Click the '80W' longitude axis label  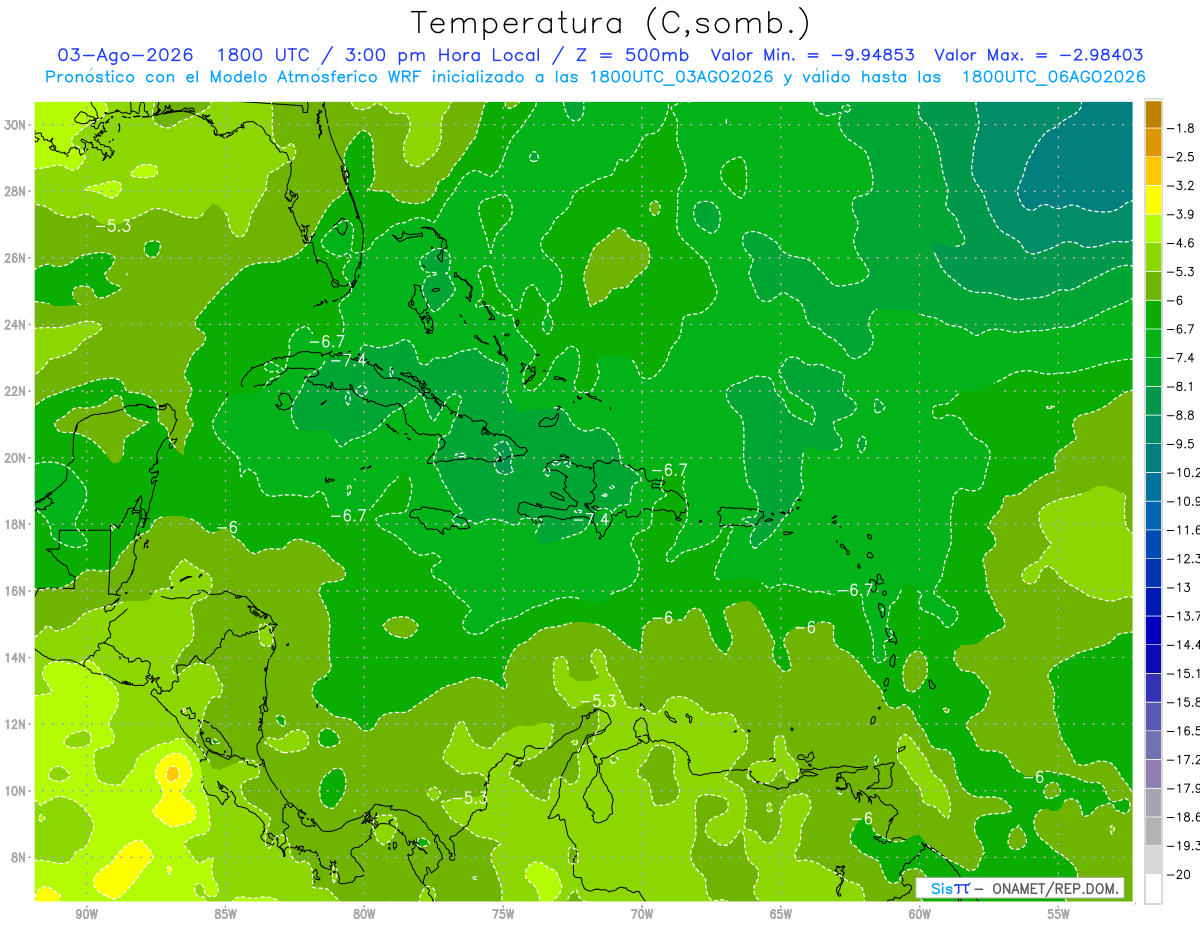[x=364, y=914]
